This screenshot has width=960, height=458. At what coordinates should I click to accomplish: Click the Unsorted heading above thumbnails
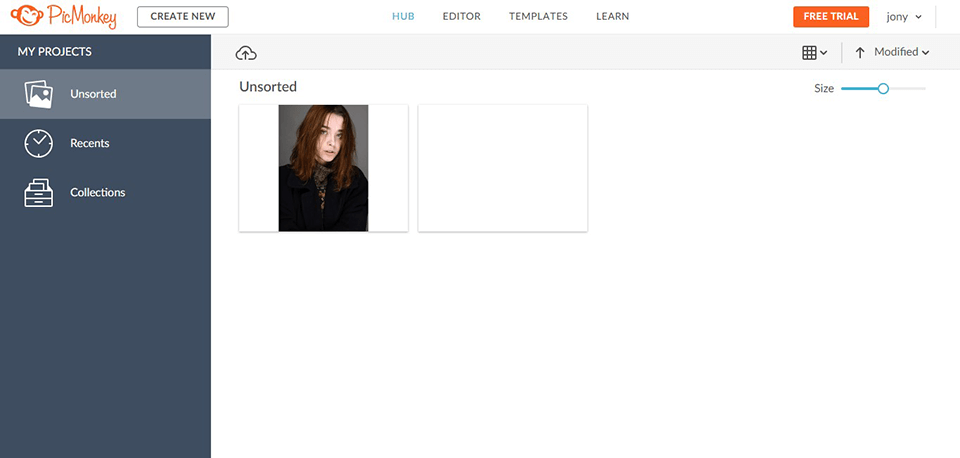click(268, 87)
